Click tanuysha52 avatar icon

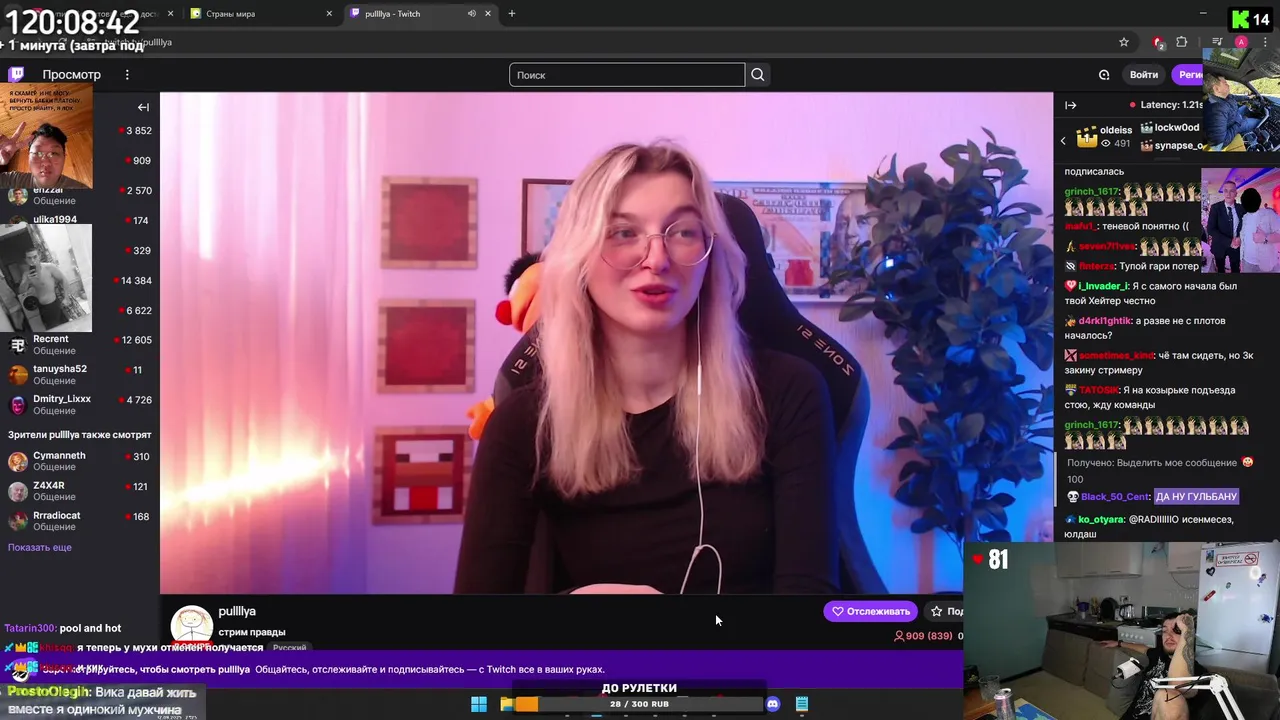pyautogui.click(x=18, y=375)
